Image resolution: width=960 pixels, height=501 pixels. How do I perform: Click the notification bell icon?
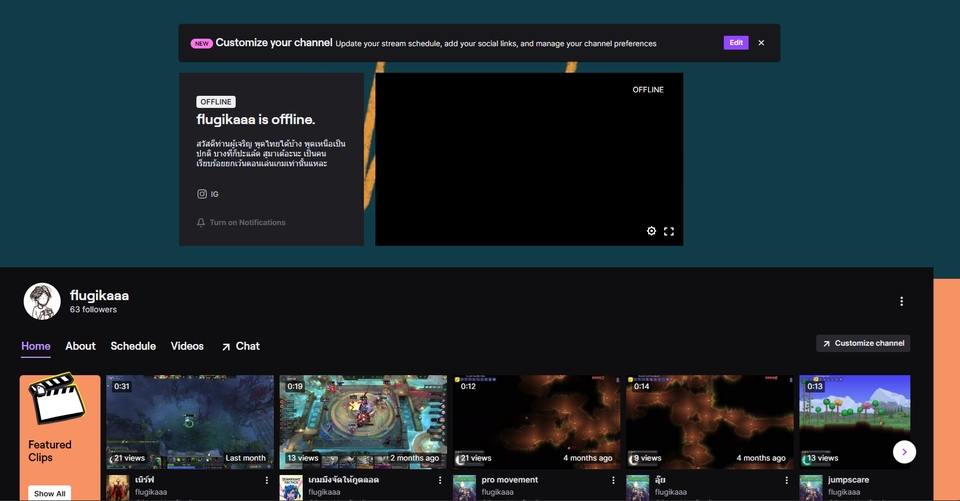pyautogui.click(x=201, y=222)
